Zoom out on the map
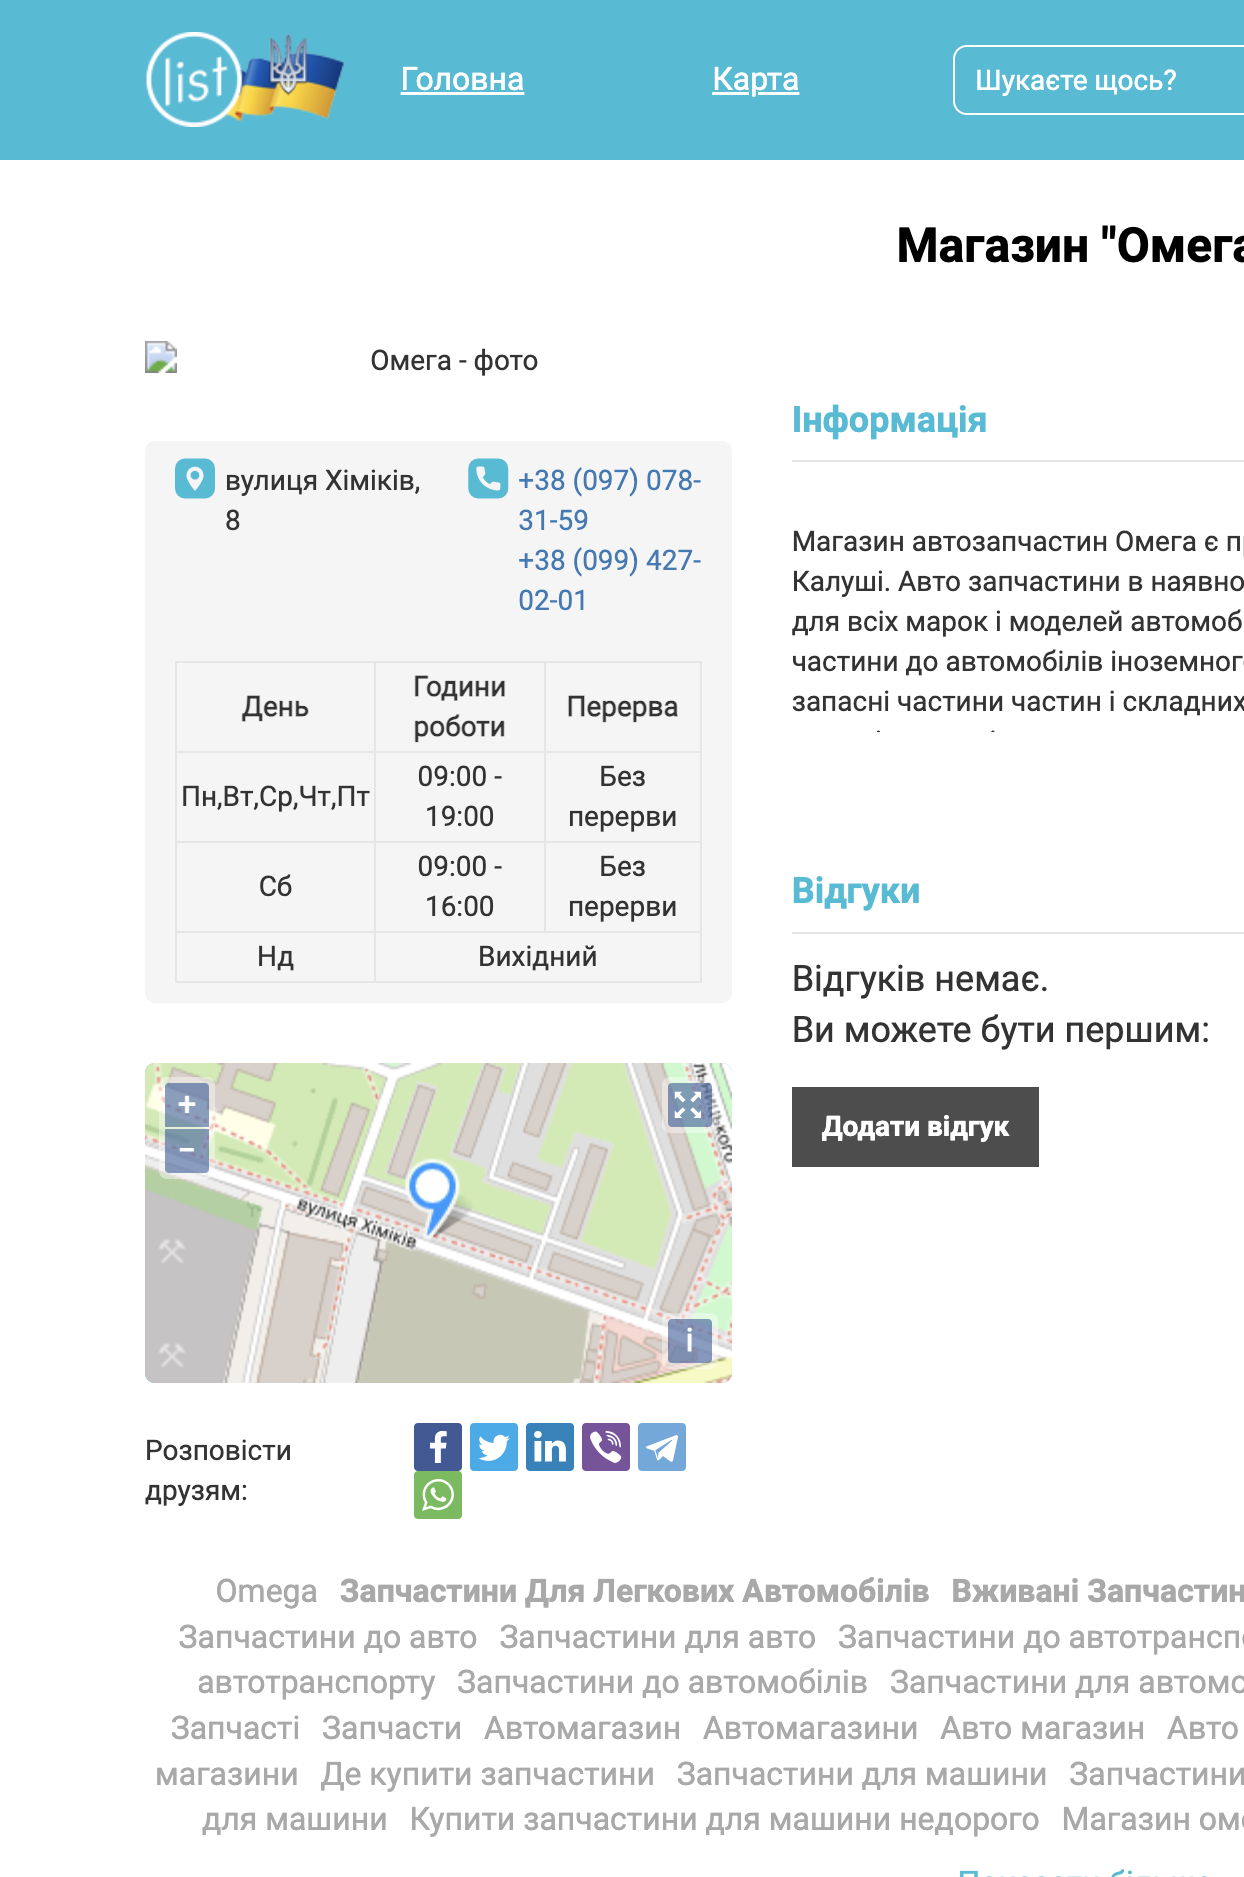The image size is (1244, 1877). 187,1150
